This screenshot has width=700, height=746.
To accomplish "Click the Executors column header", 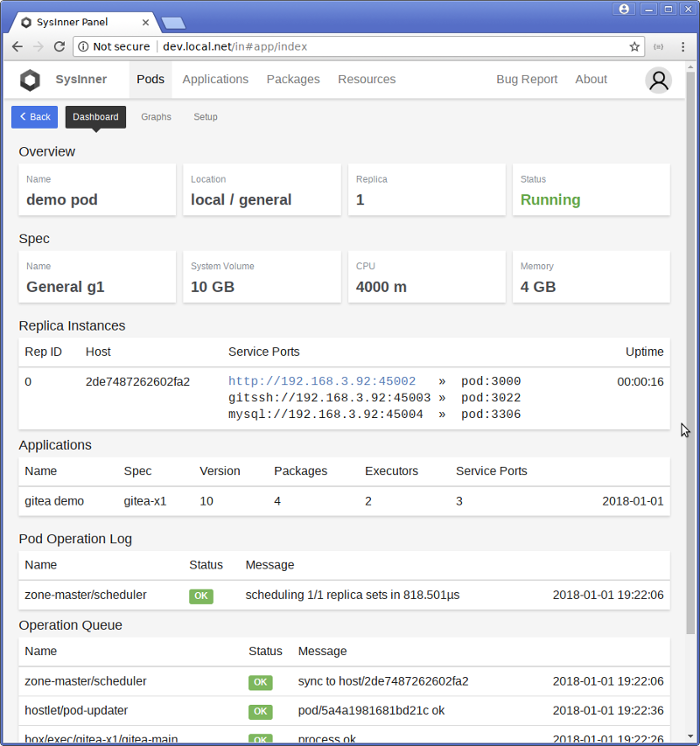I will point(392,471).
